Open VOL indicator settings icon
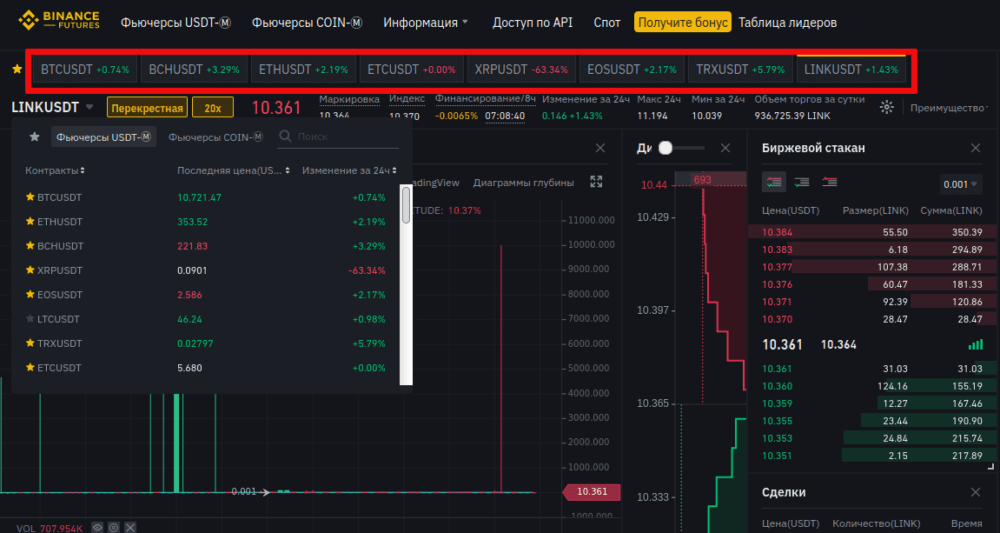This screenshot has height=533, width=1000. coord(114,527)
